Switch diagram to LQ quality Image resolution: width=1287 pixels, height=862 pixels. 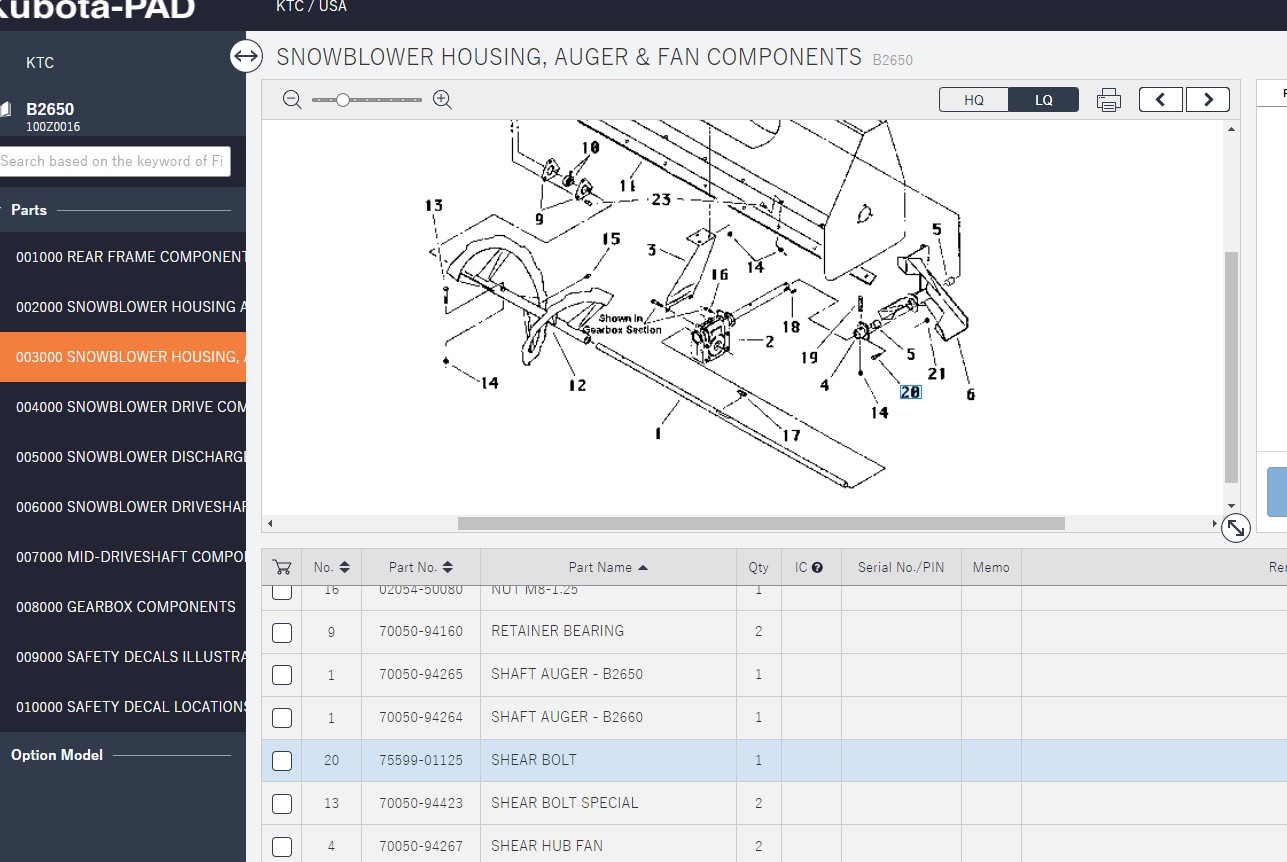1044,100
